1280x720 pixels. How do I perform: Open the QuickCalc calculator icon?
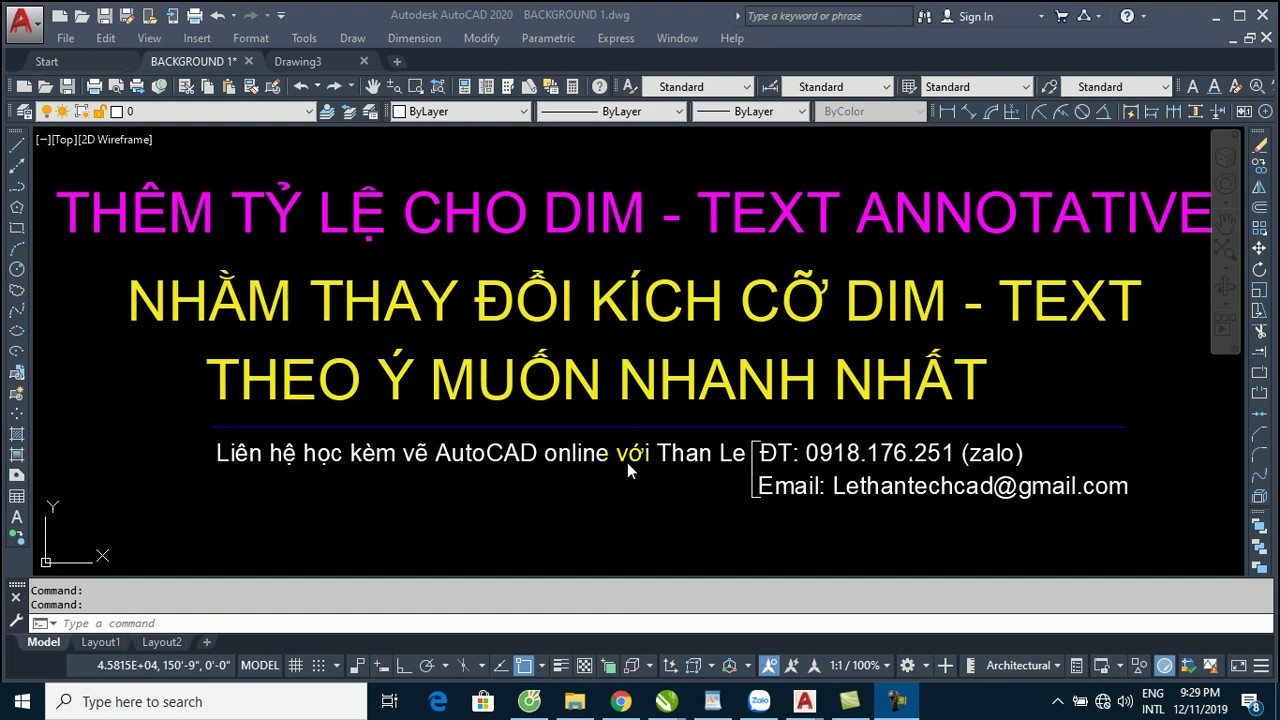tap(572, 86)
